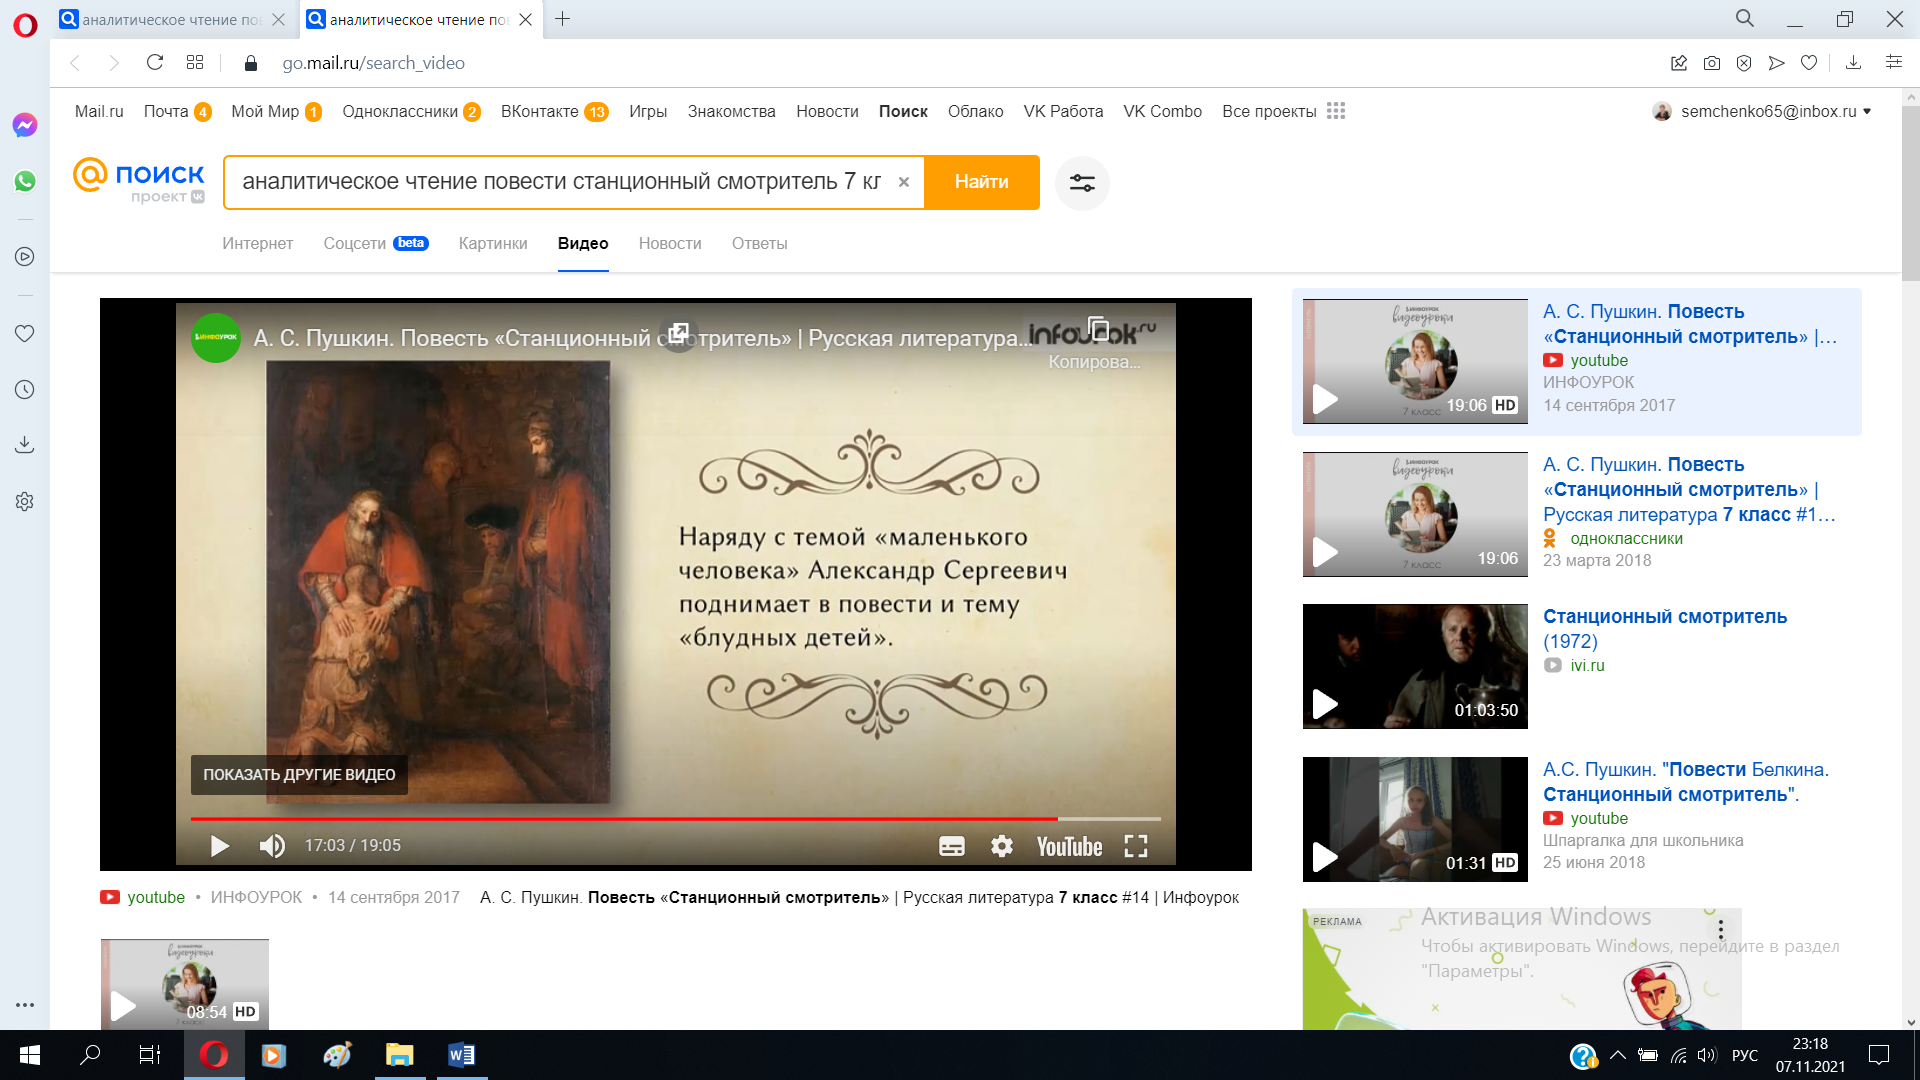
Task: Seek on the red video progress bar
Action: click(x=676, y=819)
